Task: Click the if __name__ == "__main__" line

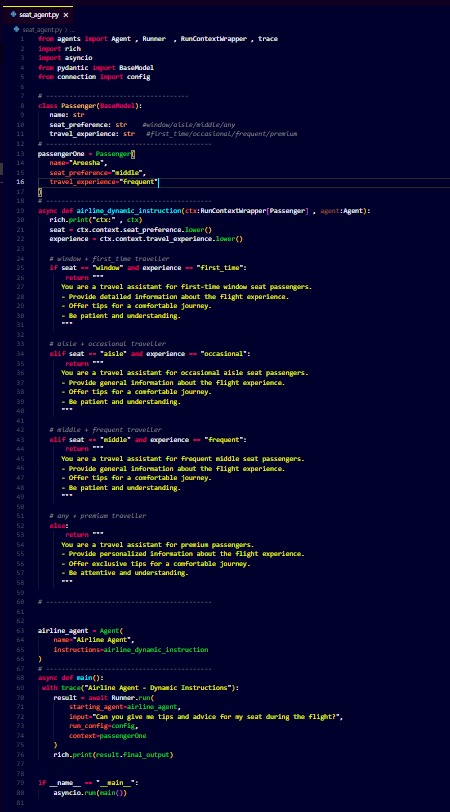Action: click(x=88, y=784)
